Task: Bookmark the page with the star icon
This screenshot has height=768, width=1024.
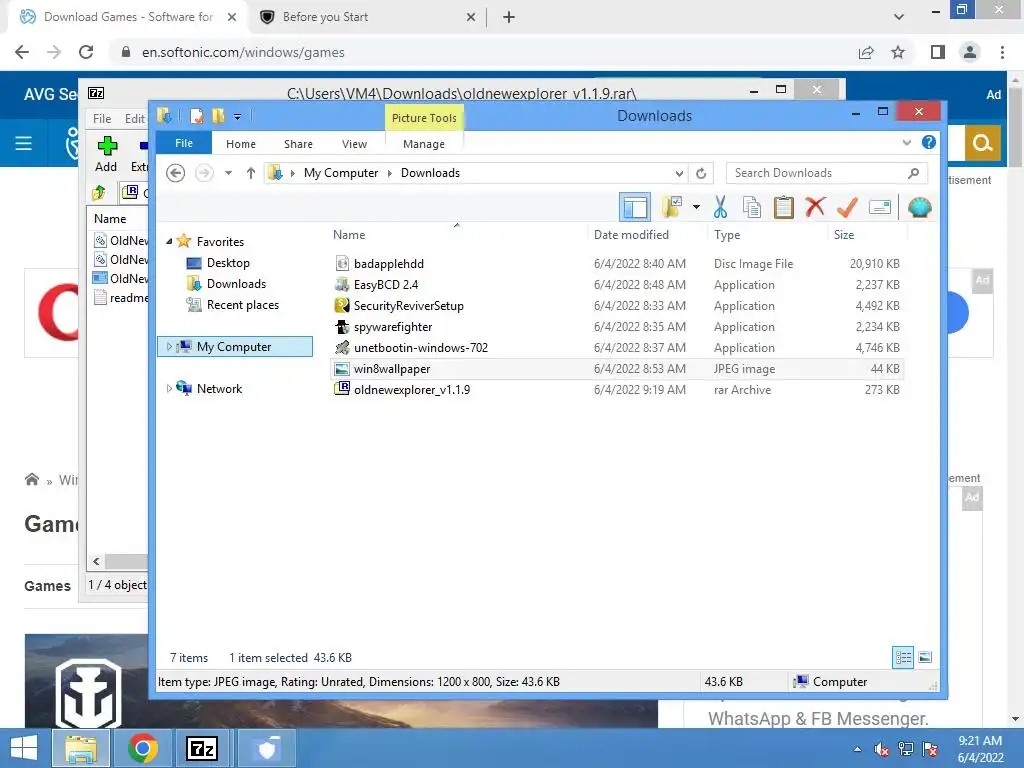Action: [x=898, y=52]
